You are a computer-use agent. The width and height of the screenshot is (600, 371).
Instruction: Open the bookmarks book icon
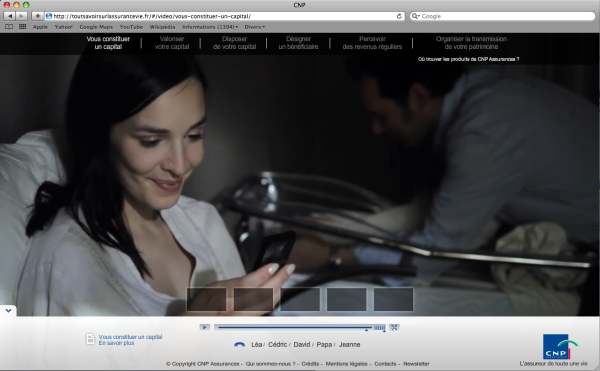tap(9, 27)
